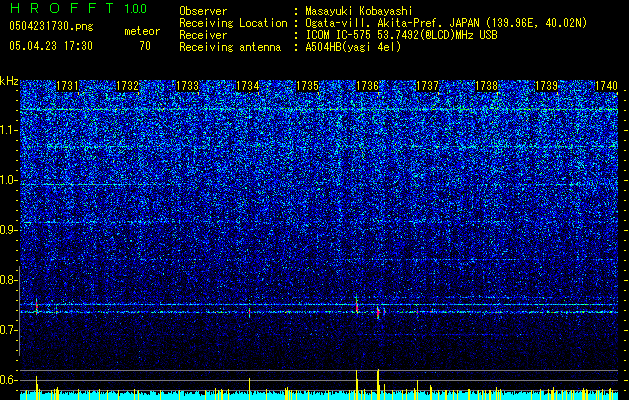Image resolution: width=629 pixels, height=400 pixels.
Task: Click the 1.0 kHz axis label
Action: [x=9, y=180]
